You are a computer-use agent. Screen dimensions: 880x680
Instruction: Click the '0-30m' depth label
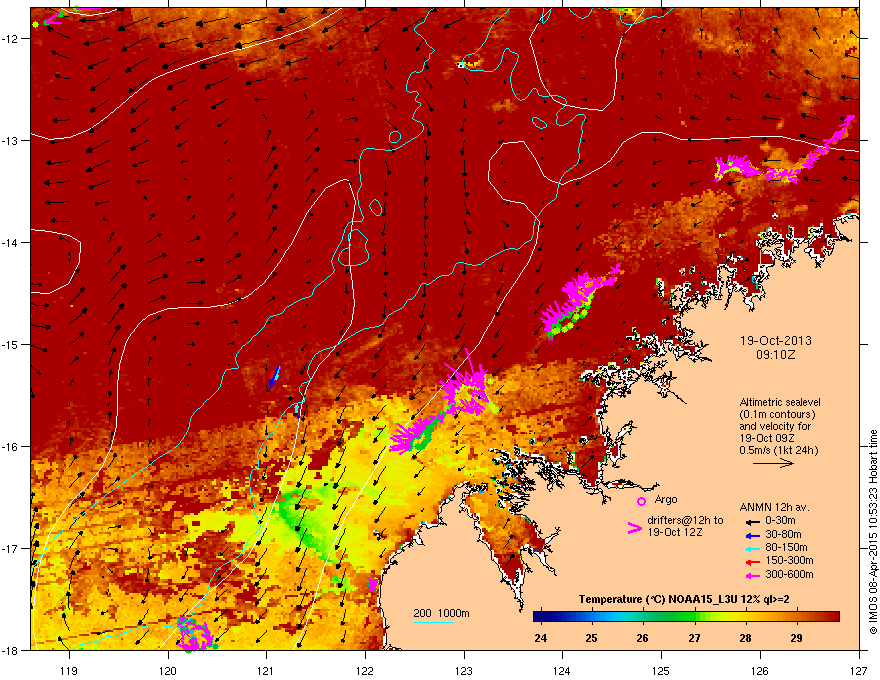[x=780, y=521]
